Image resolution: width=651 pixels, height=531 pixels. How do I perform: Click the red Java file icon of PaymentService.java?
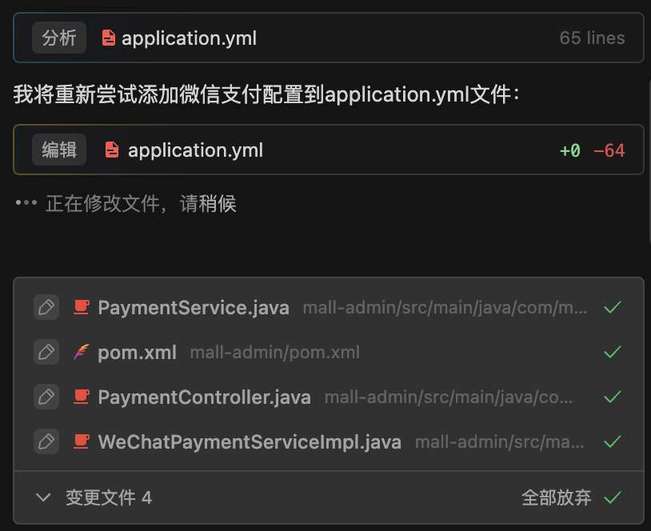81,307
